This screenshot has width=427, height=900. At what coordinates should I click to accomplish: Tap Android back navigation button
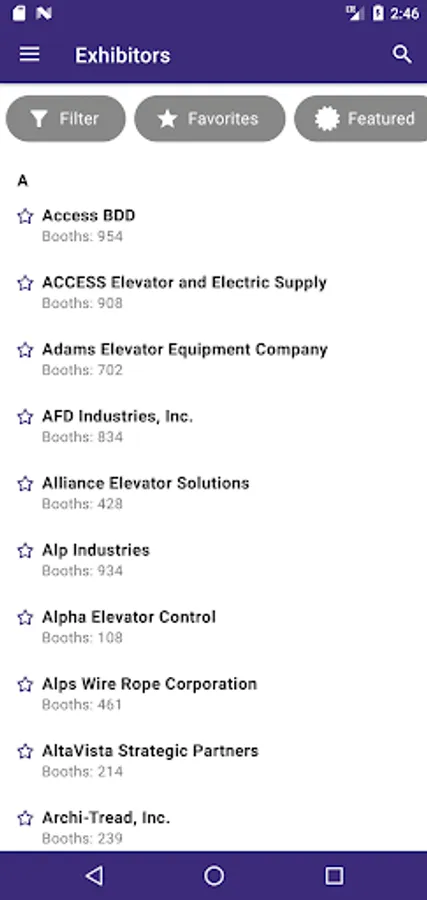pos(94,876)
